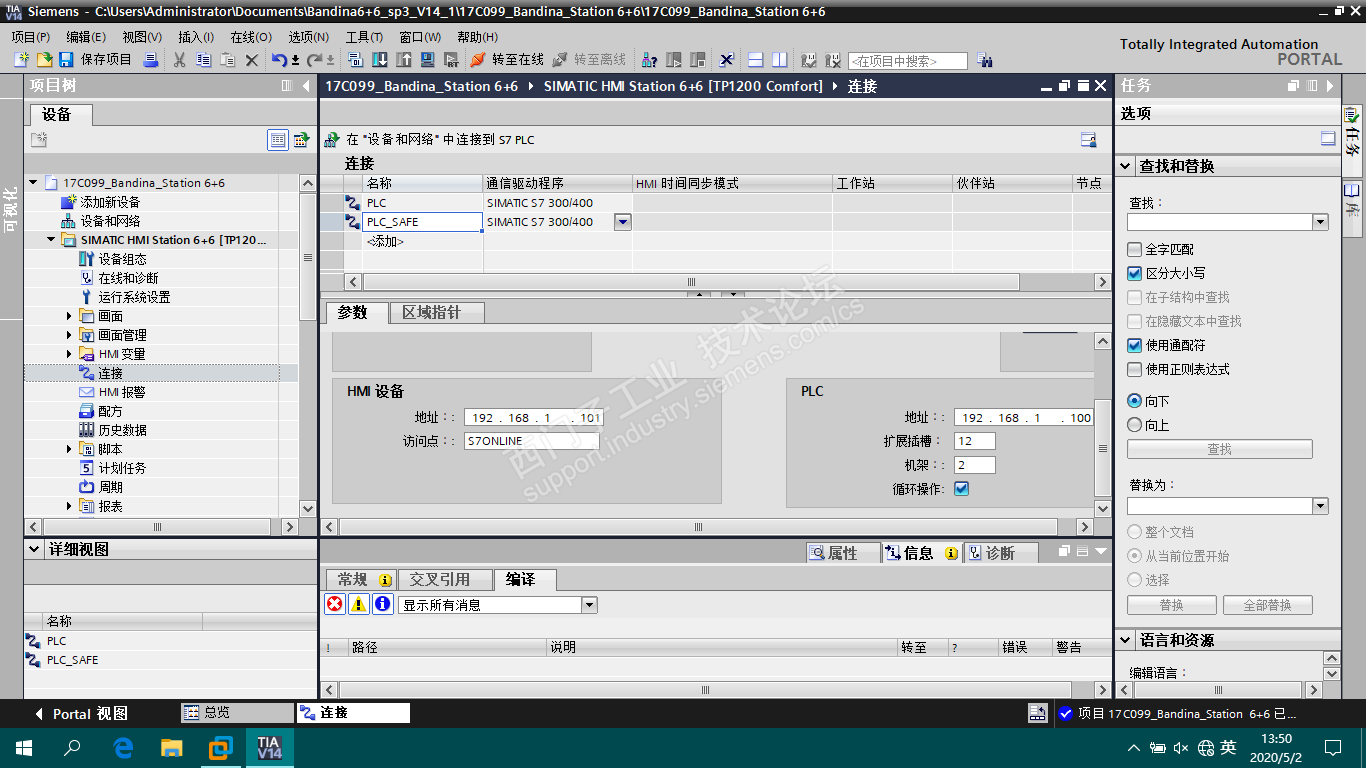Enable the 全字匹配 whole-word checkbox
The width and height of the screenshot is (1366, 768).
point(1134,249)
